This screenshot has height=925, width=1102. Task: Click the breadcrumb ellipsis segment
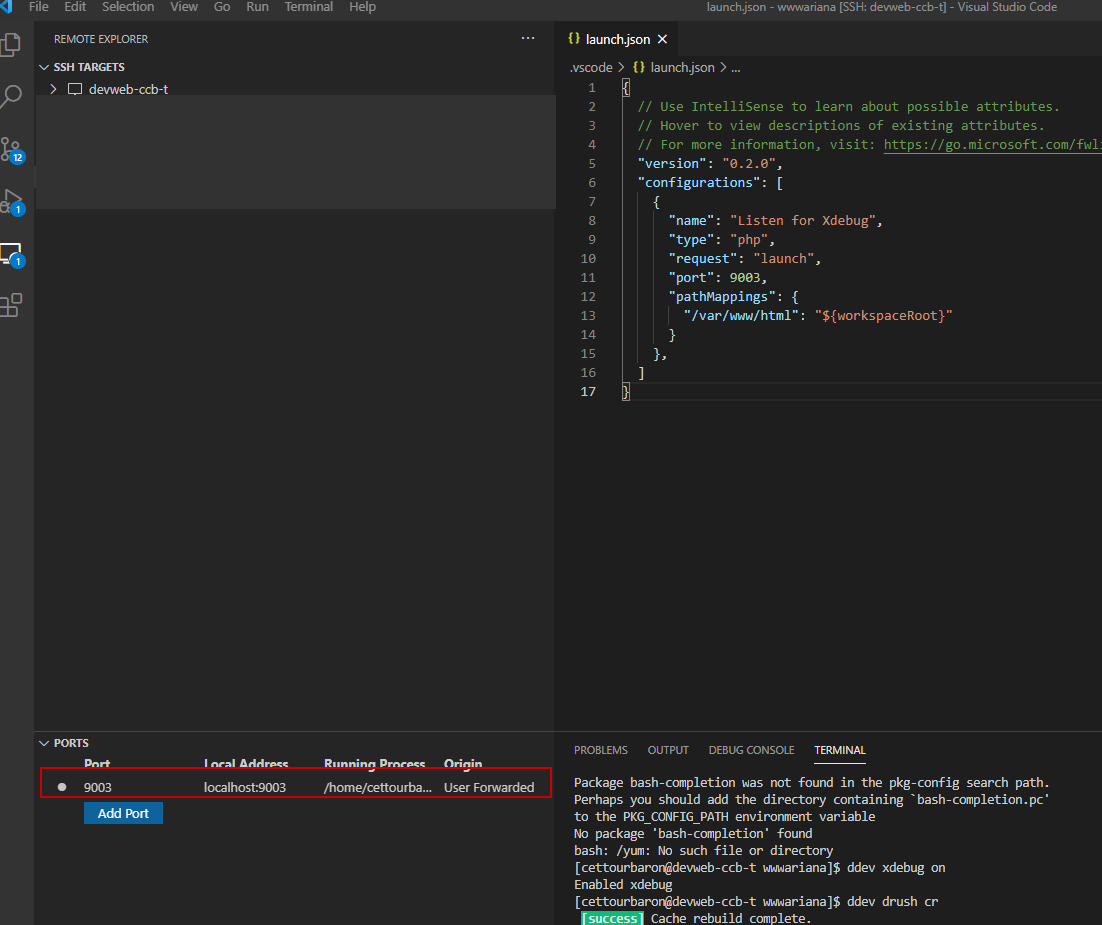736,68
